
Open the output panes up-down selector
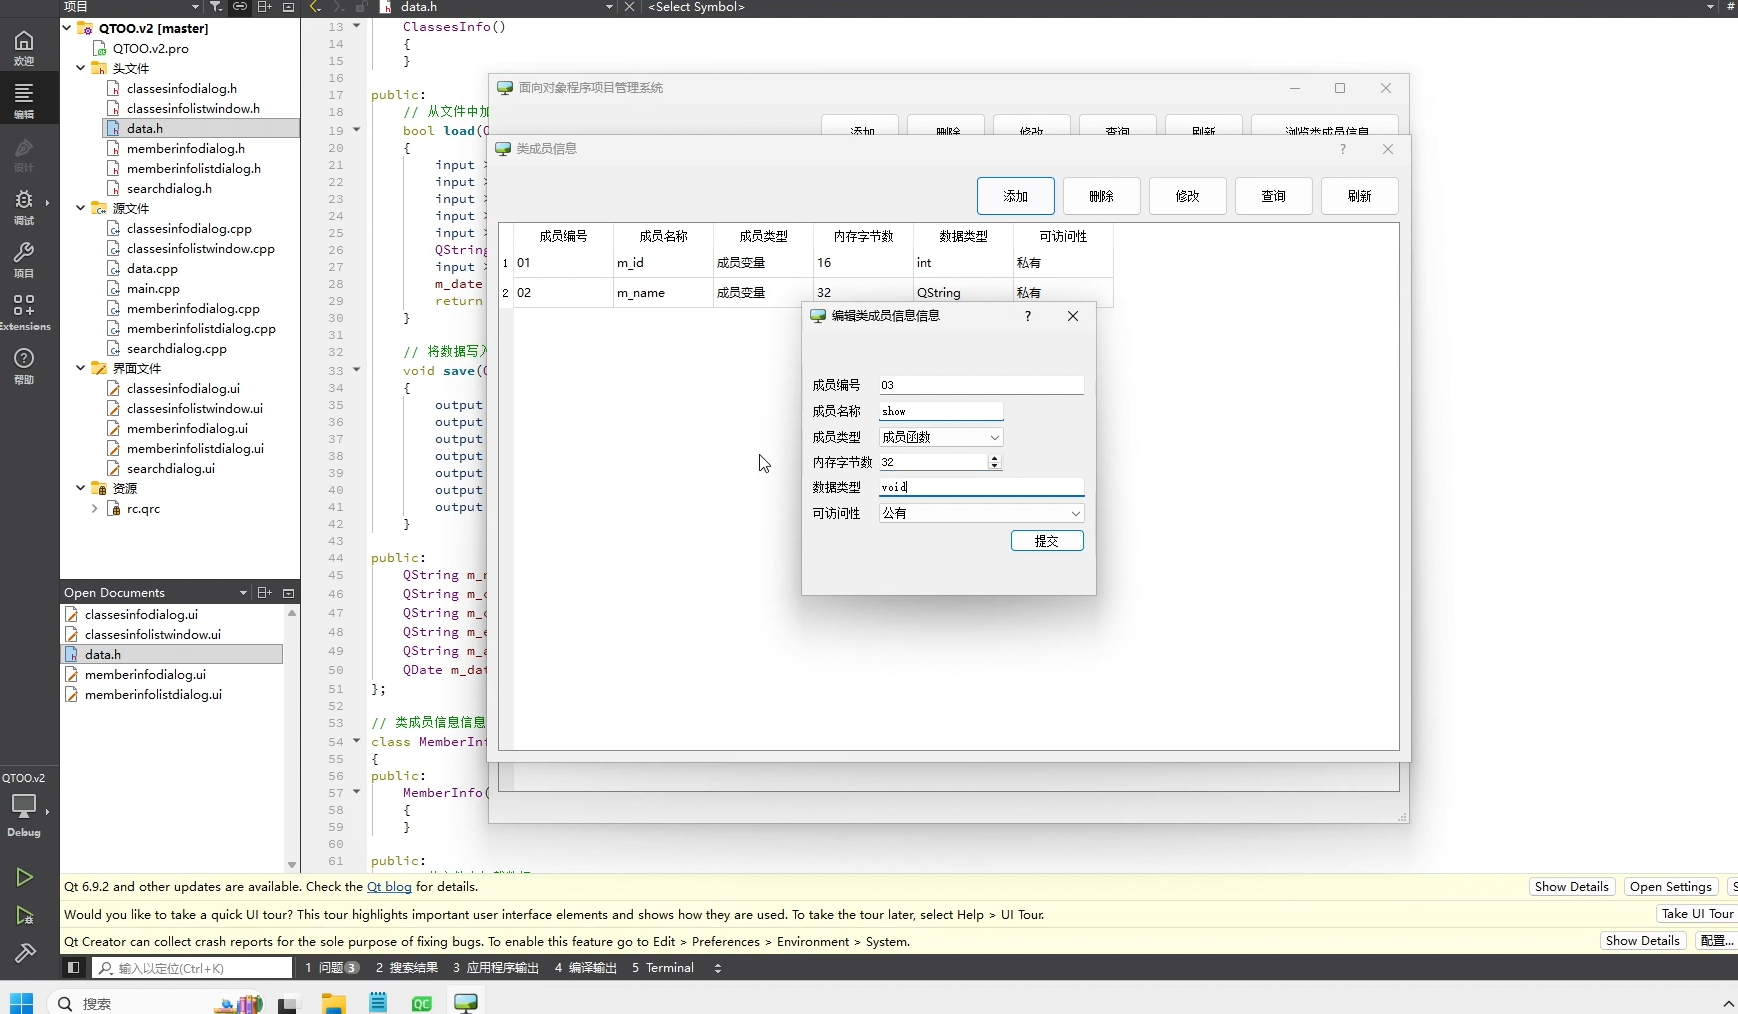(x=717, y=968)
